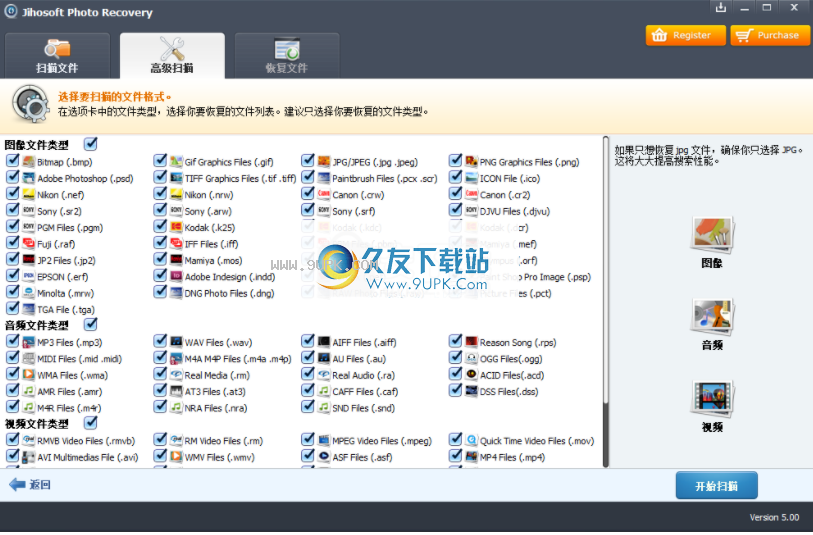Uncheck the MPEG Video Files checkbox
This screenshot has width=813, height=535.
pos(308,439)
